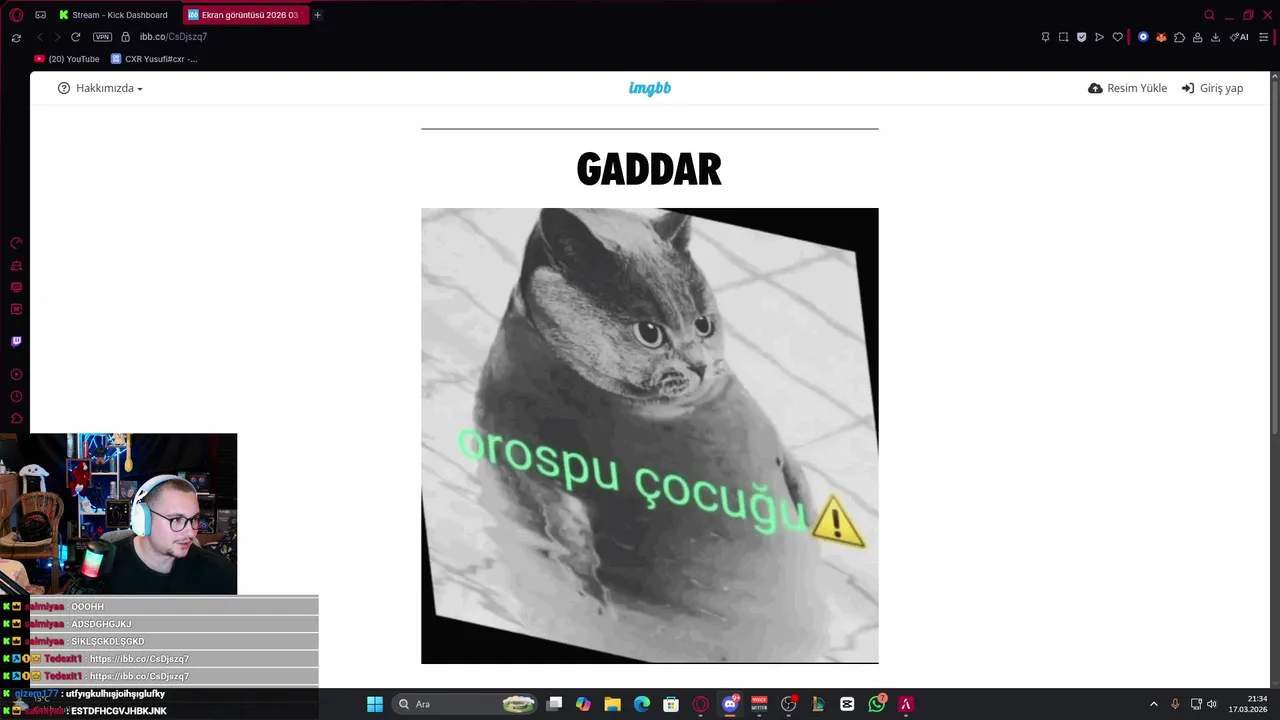Open the Hakkımızda dropdown menu

[x=100, y=88]
